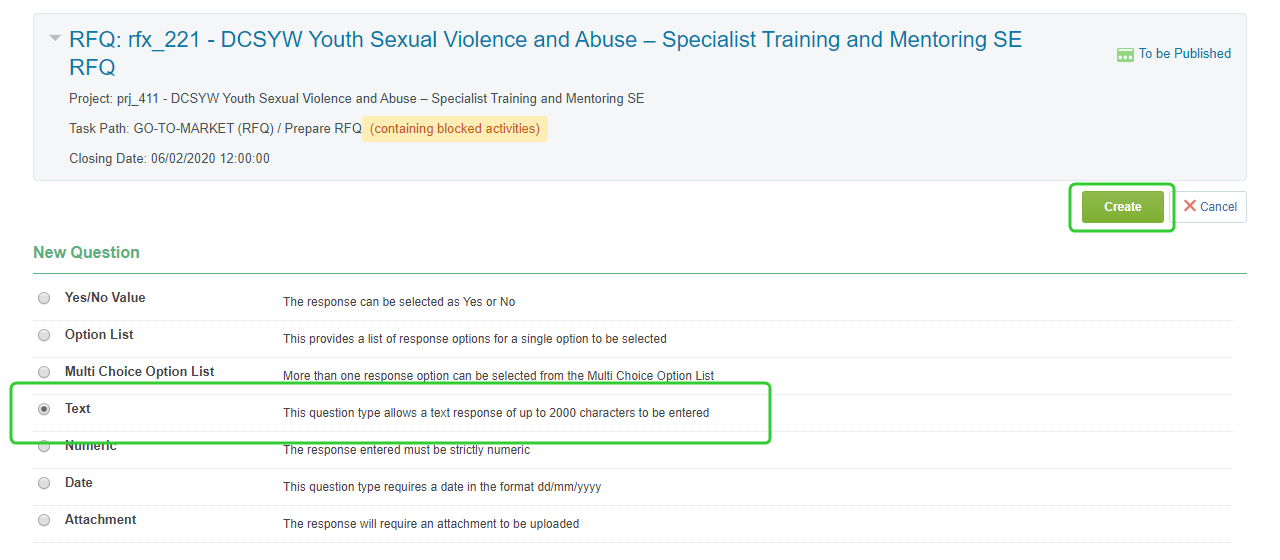Select the Attachment radio button
Viewport: 1280px width, 560px height.
coord(44,520)
